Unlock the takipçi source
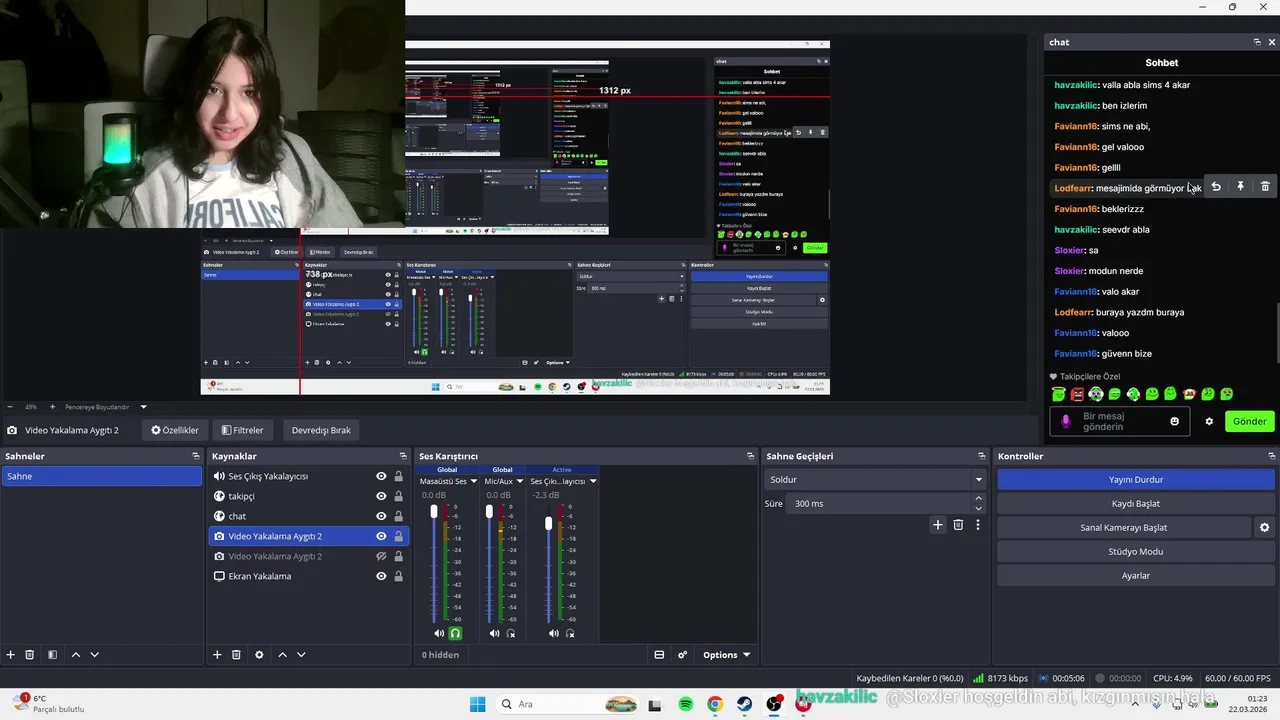Viewport: 1280px width, 720px height. click(398, 496)
